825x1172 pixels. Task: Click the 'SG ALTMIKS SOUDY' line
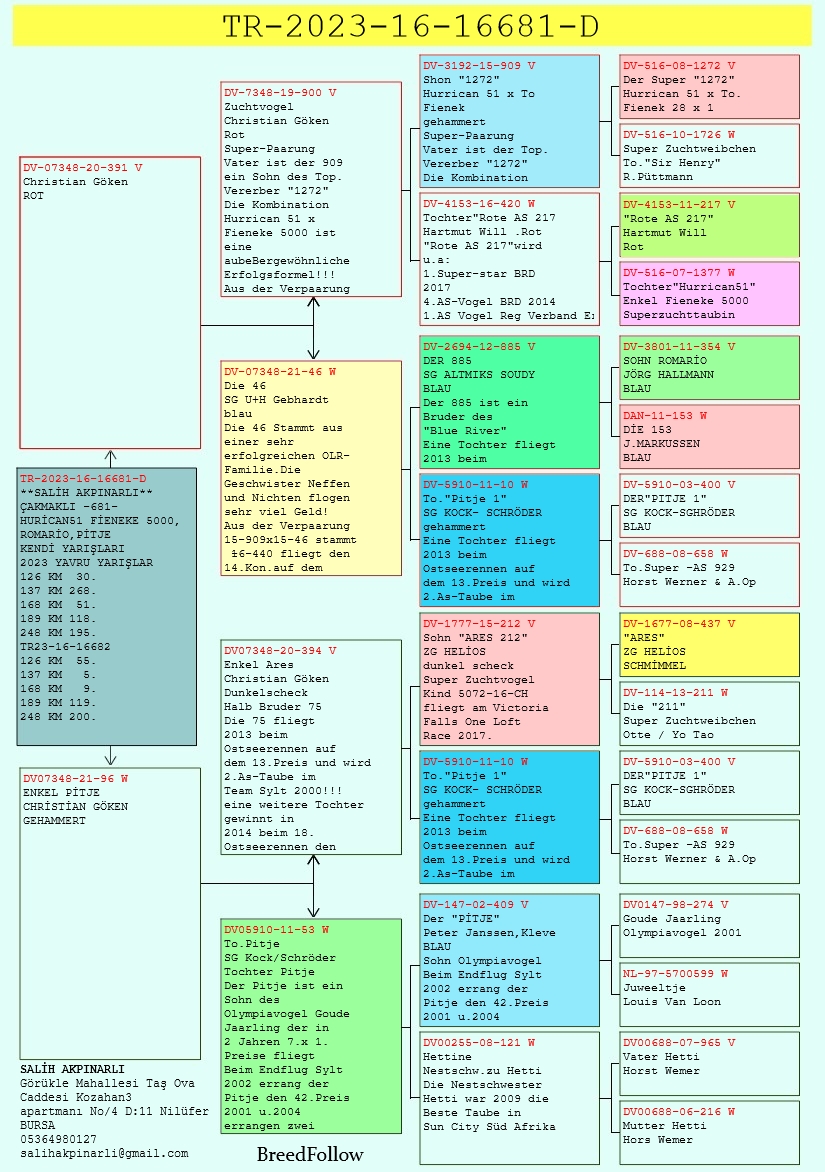click(479, 374)
